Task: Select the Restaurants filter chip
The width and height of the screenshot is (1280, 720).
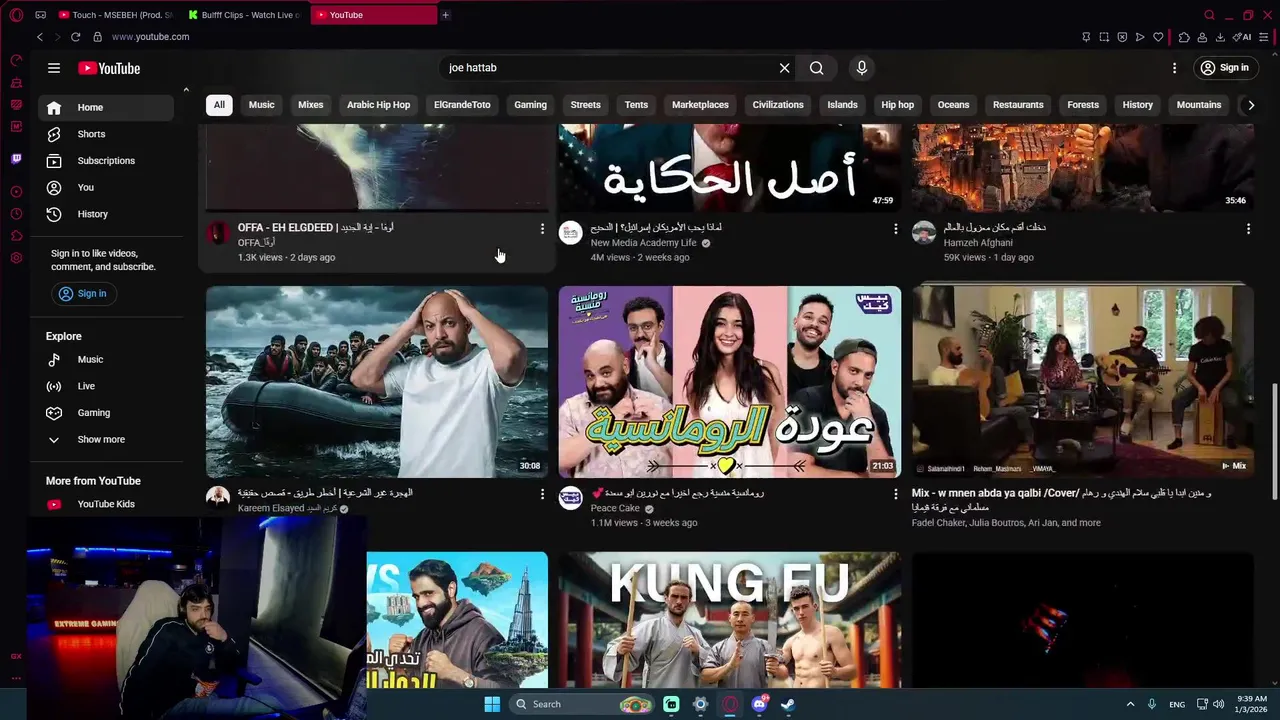Action: click(x=1018, y=105)
